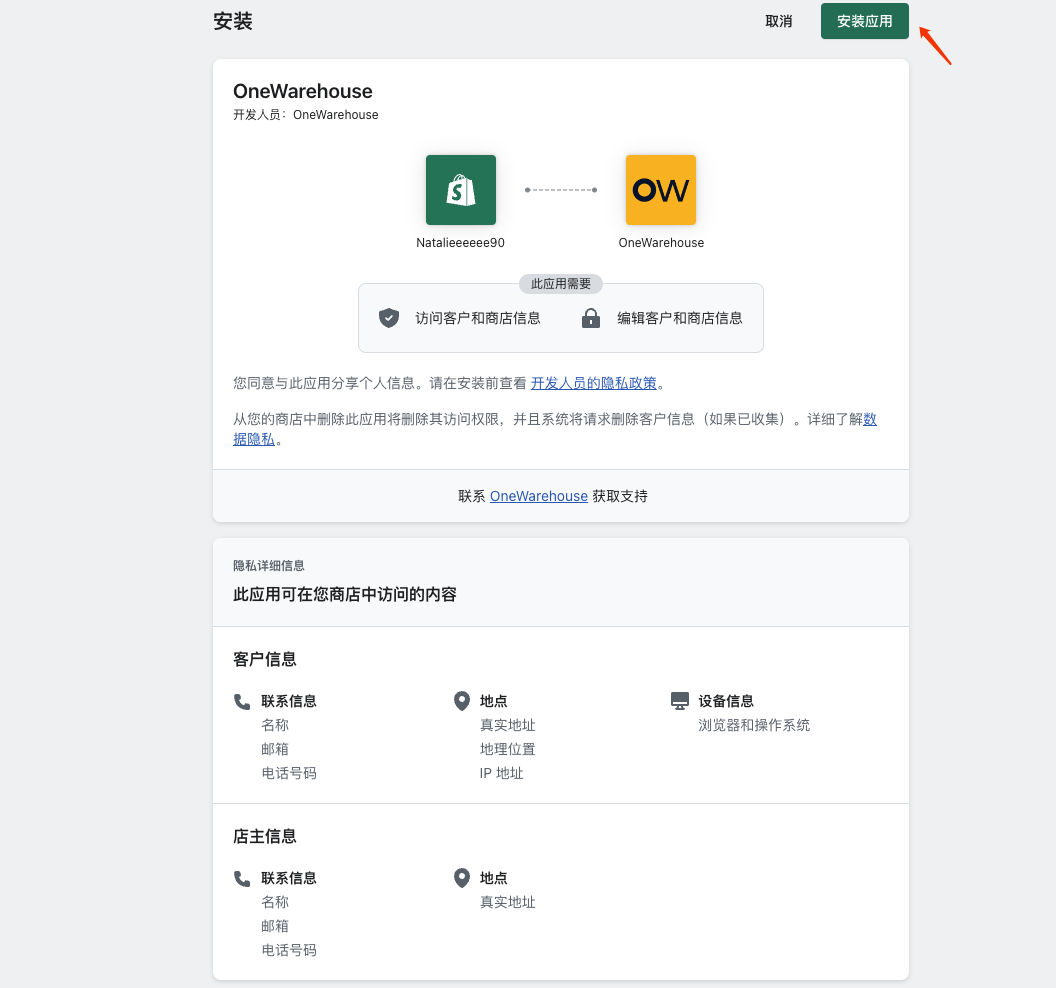The width and height of the screenshot is (1056, 988).
Task: Click location pin icon under 店主信息
Action: [x=461, y=878]
